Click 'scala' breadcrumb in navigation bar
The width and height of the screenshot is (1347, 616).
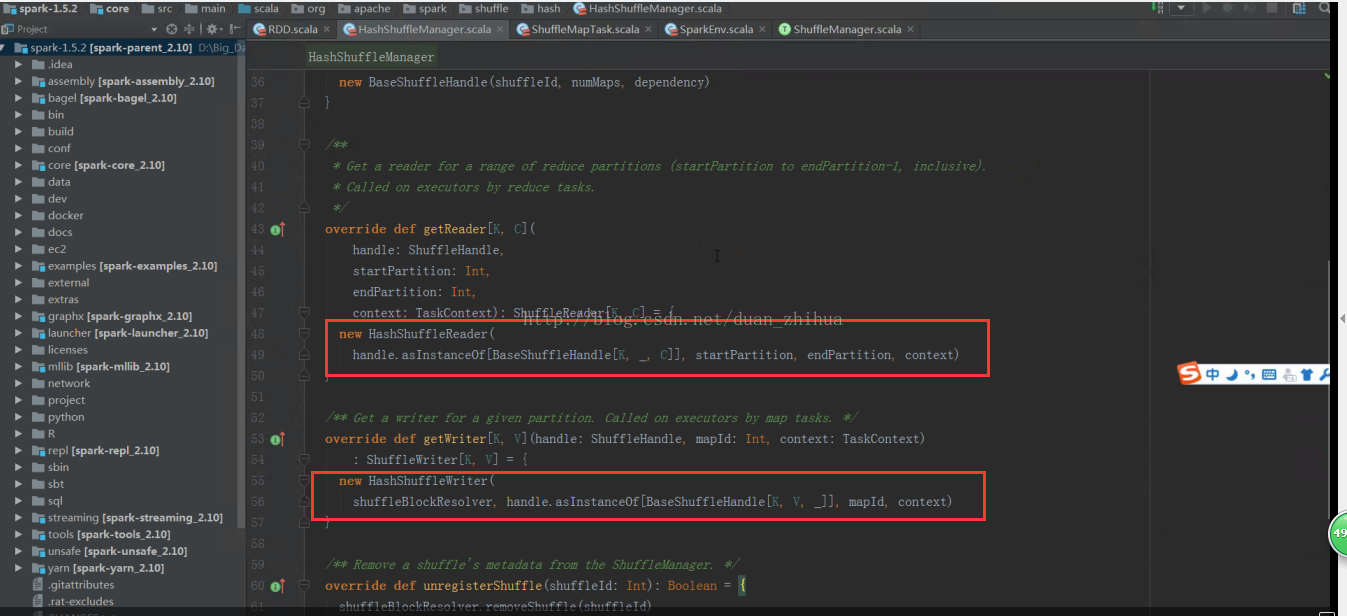259,8
